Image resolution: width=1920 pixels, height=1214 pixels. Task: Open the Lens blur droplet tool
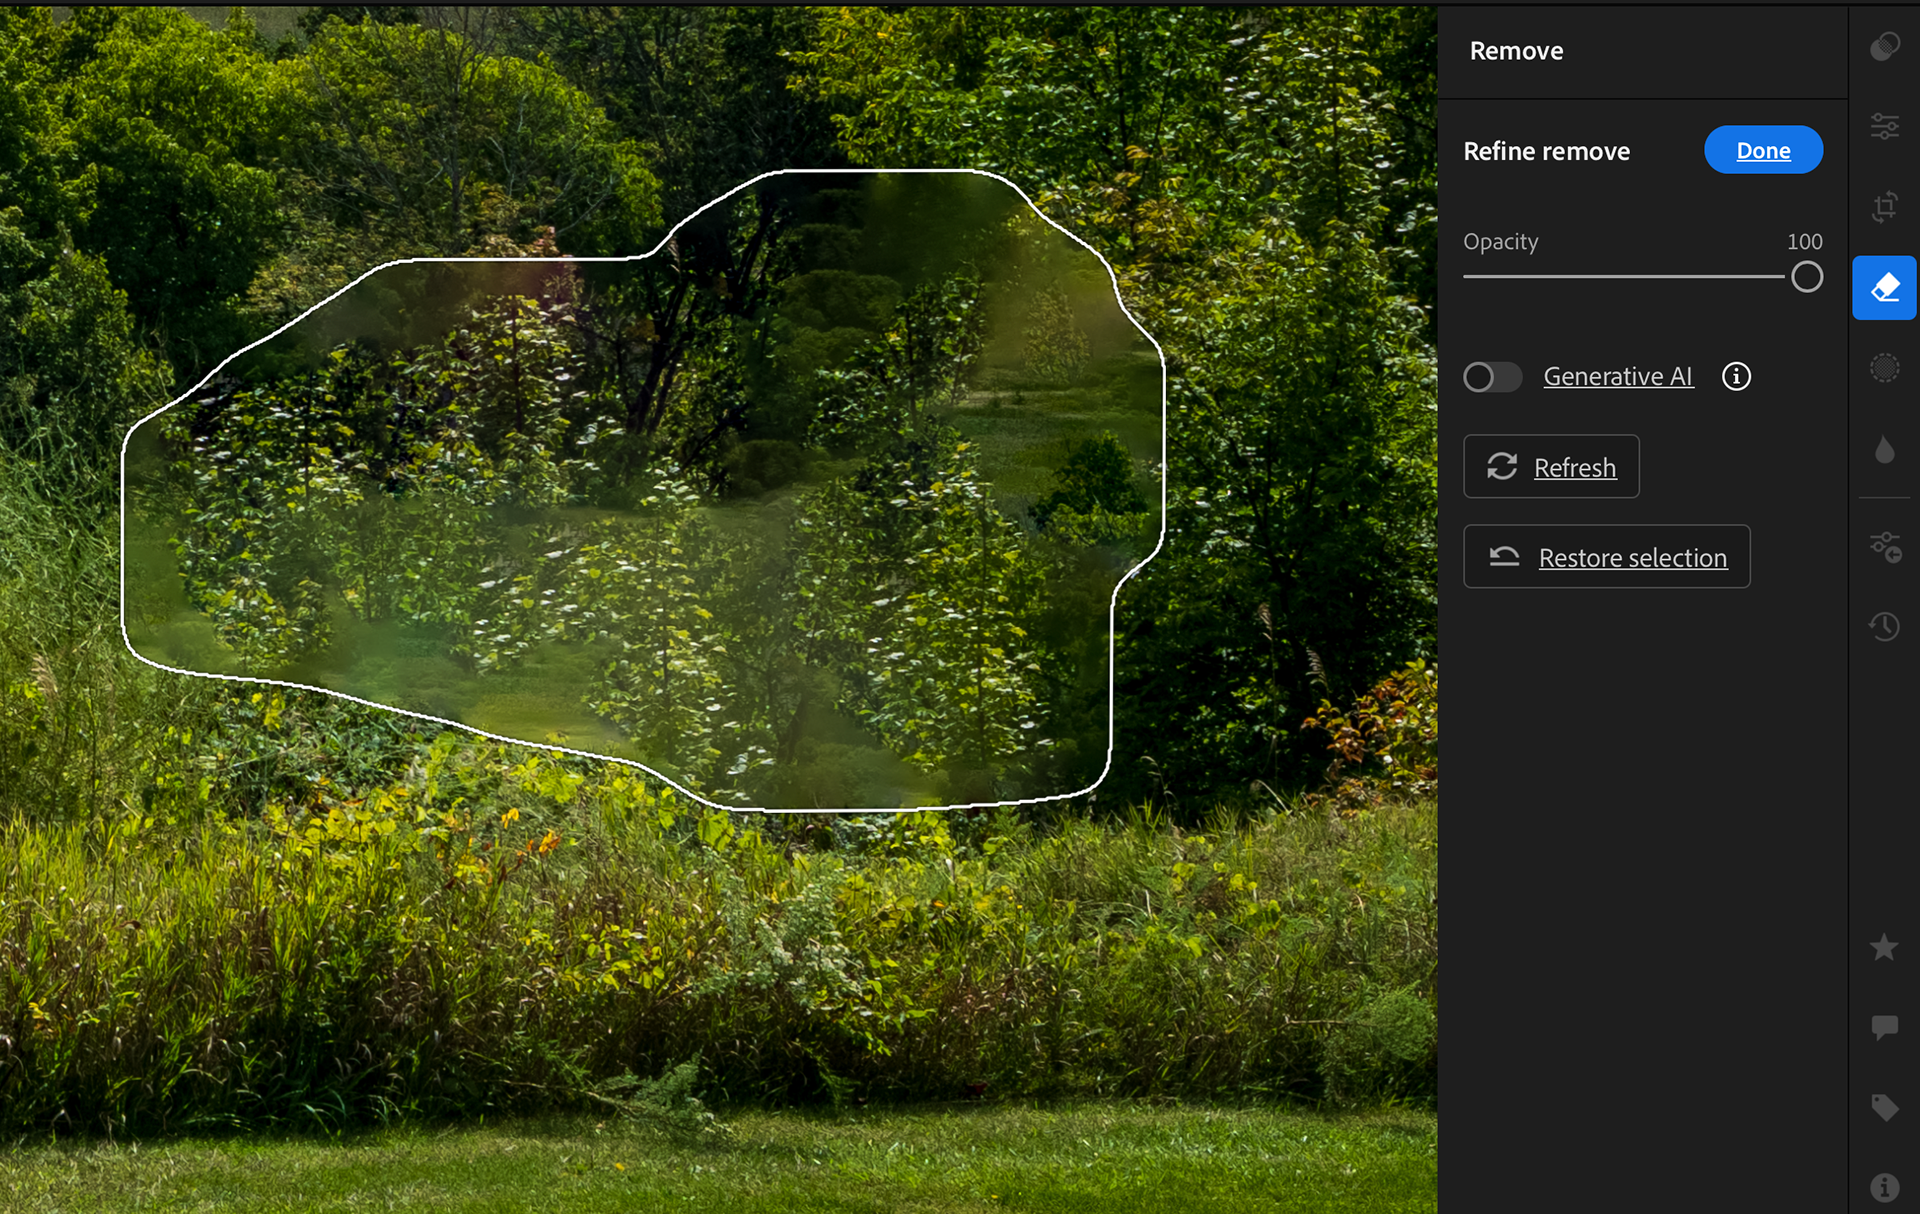coord(1884,449)
